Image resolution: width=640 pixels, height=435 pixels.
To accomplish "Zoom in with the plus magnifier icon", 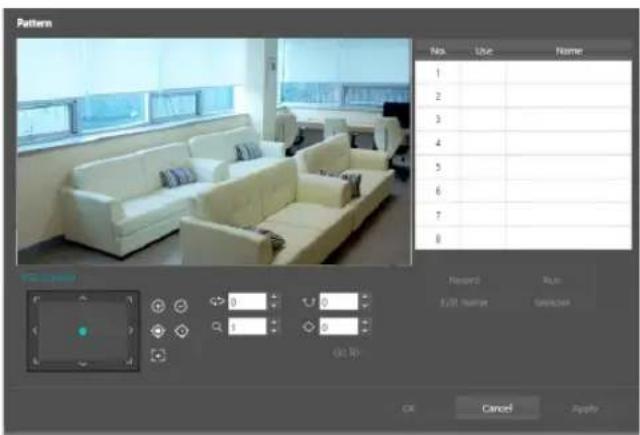I will click(158, 306).
